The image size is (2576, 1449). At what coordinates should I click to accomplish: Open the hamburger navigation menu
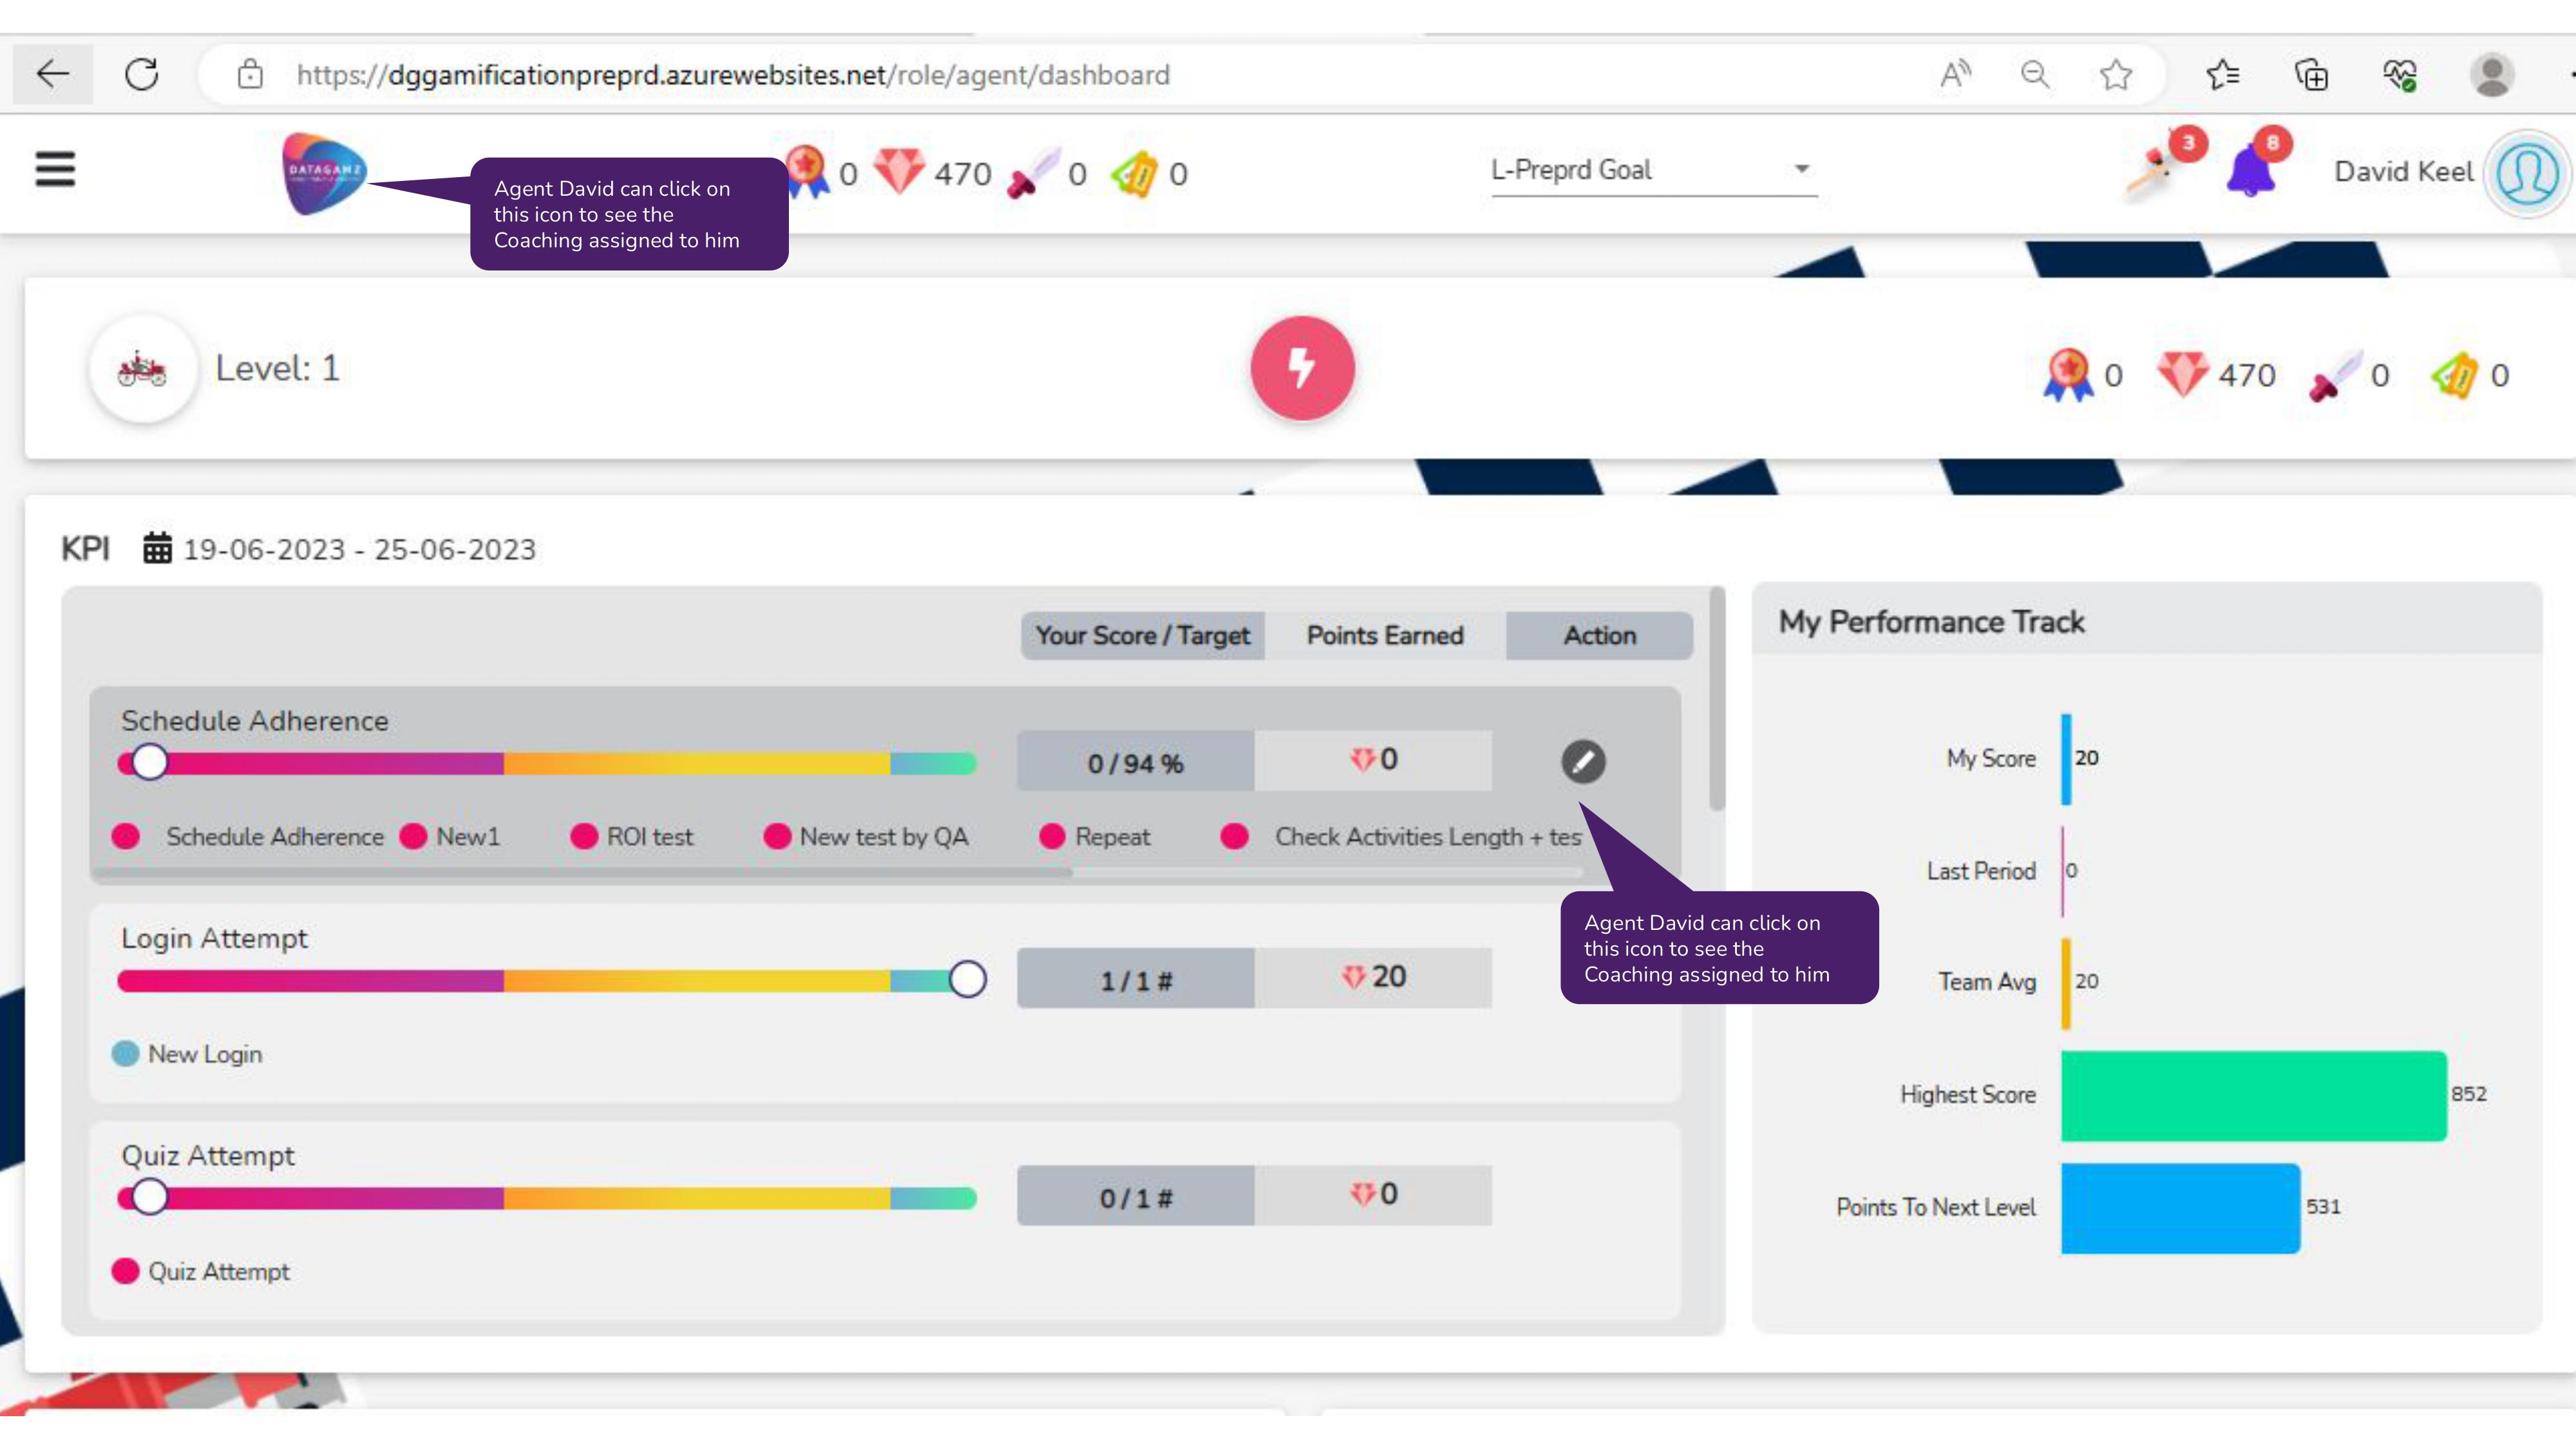click(x=55, y=169)
